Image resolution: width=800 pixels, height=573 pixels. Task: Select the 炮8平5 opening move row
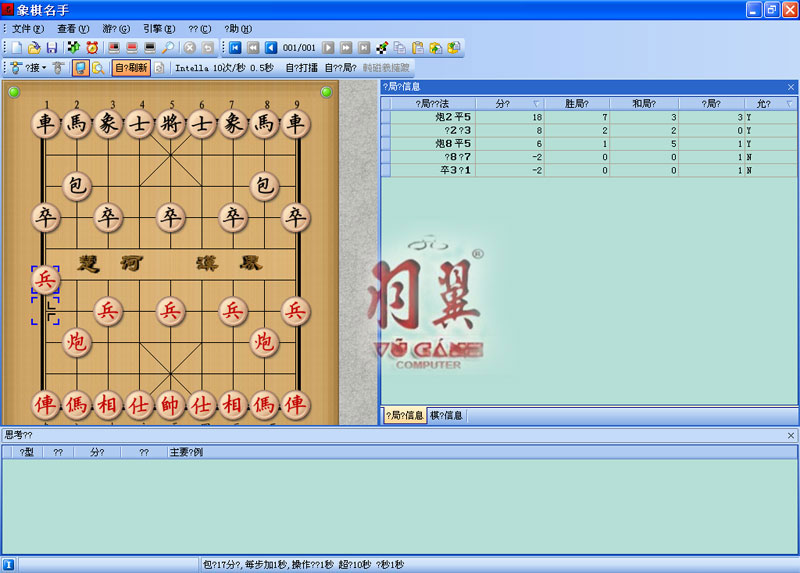click(x=589, y=144)
